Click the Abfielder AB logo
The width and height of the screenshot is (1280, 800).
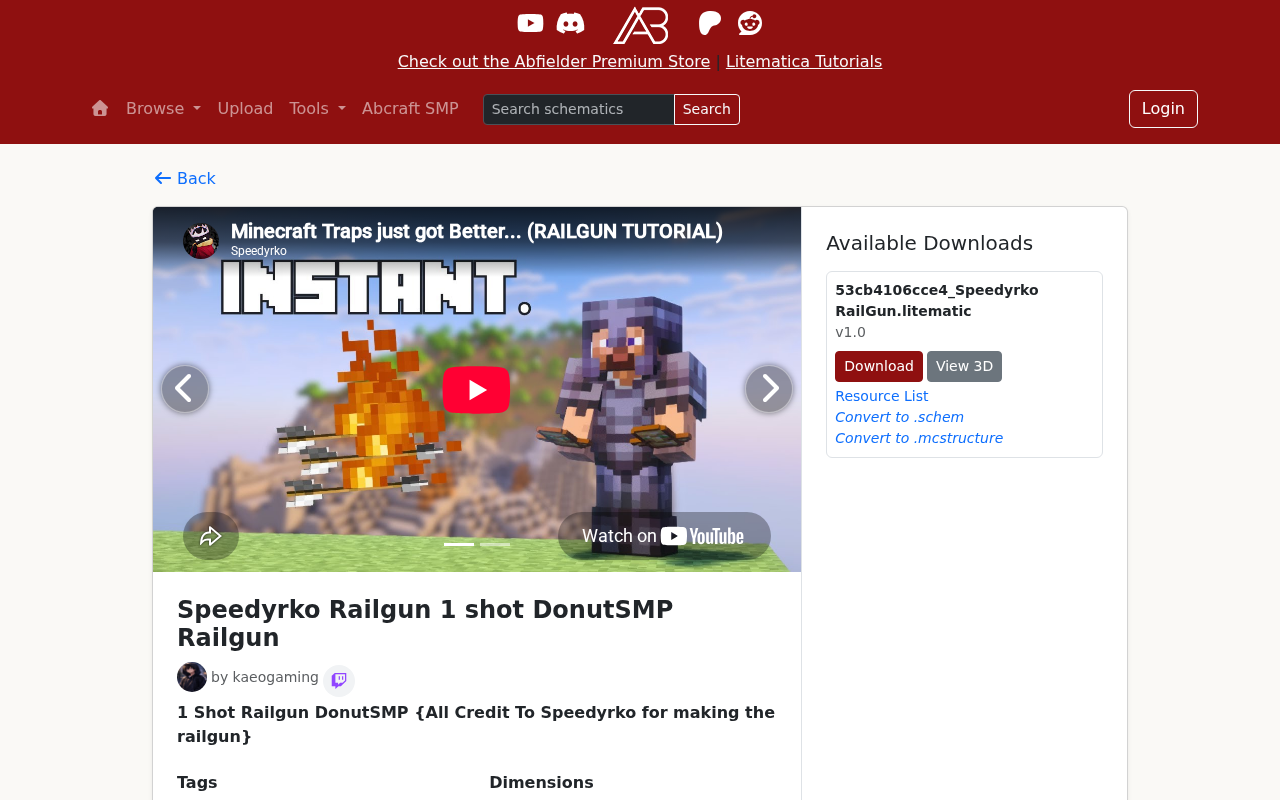coord(641,25)
